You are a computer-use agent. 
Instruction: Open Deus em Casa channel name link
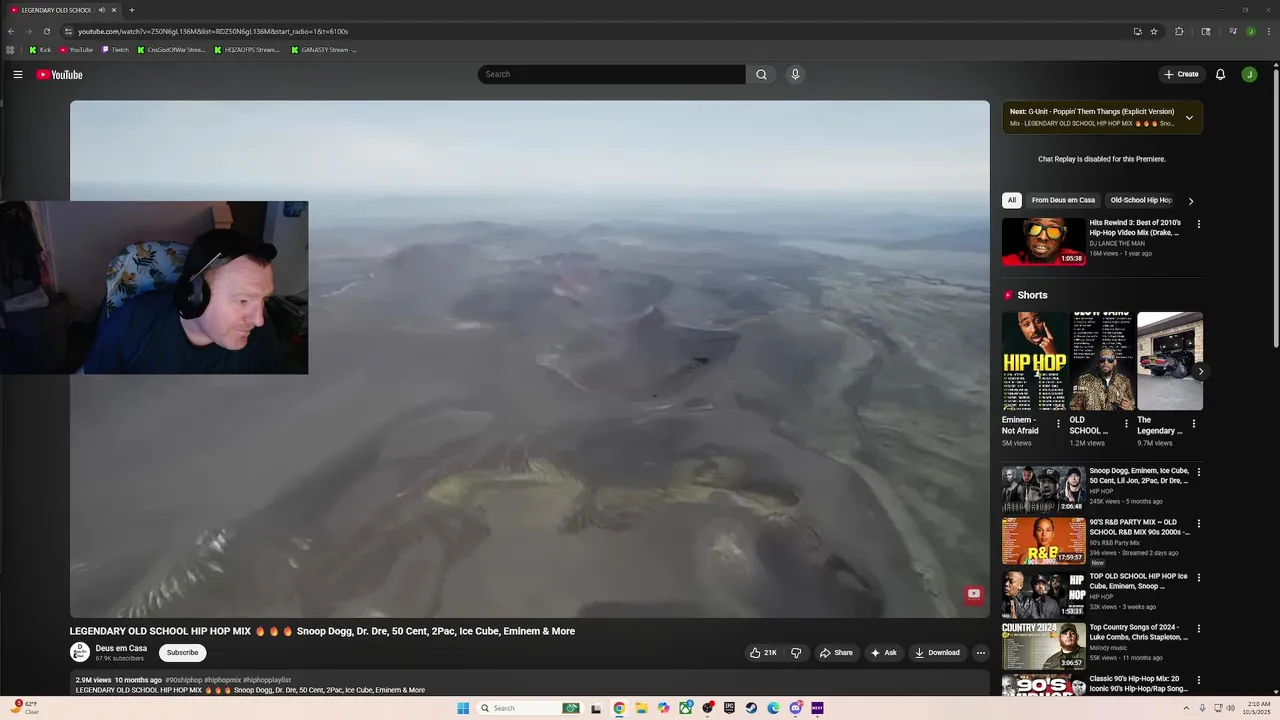pos(121,648)
